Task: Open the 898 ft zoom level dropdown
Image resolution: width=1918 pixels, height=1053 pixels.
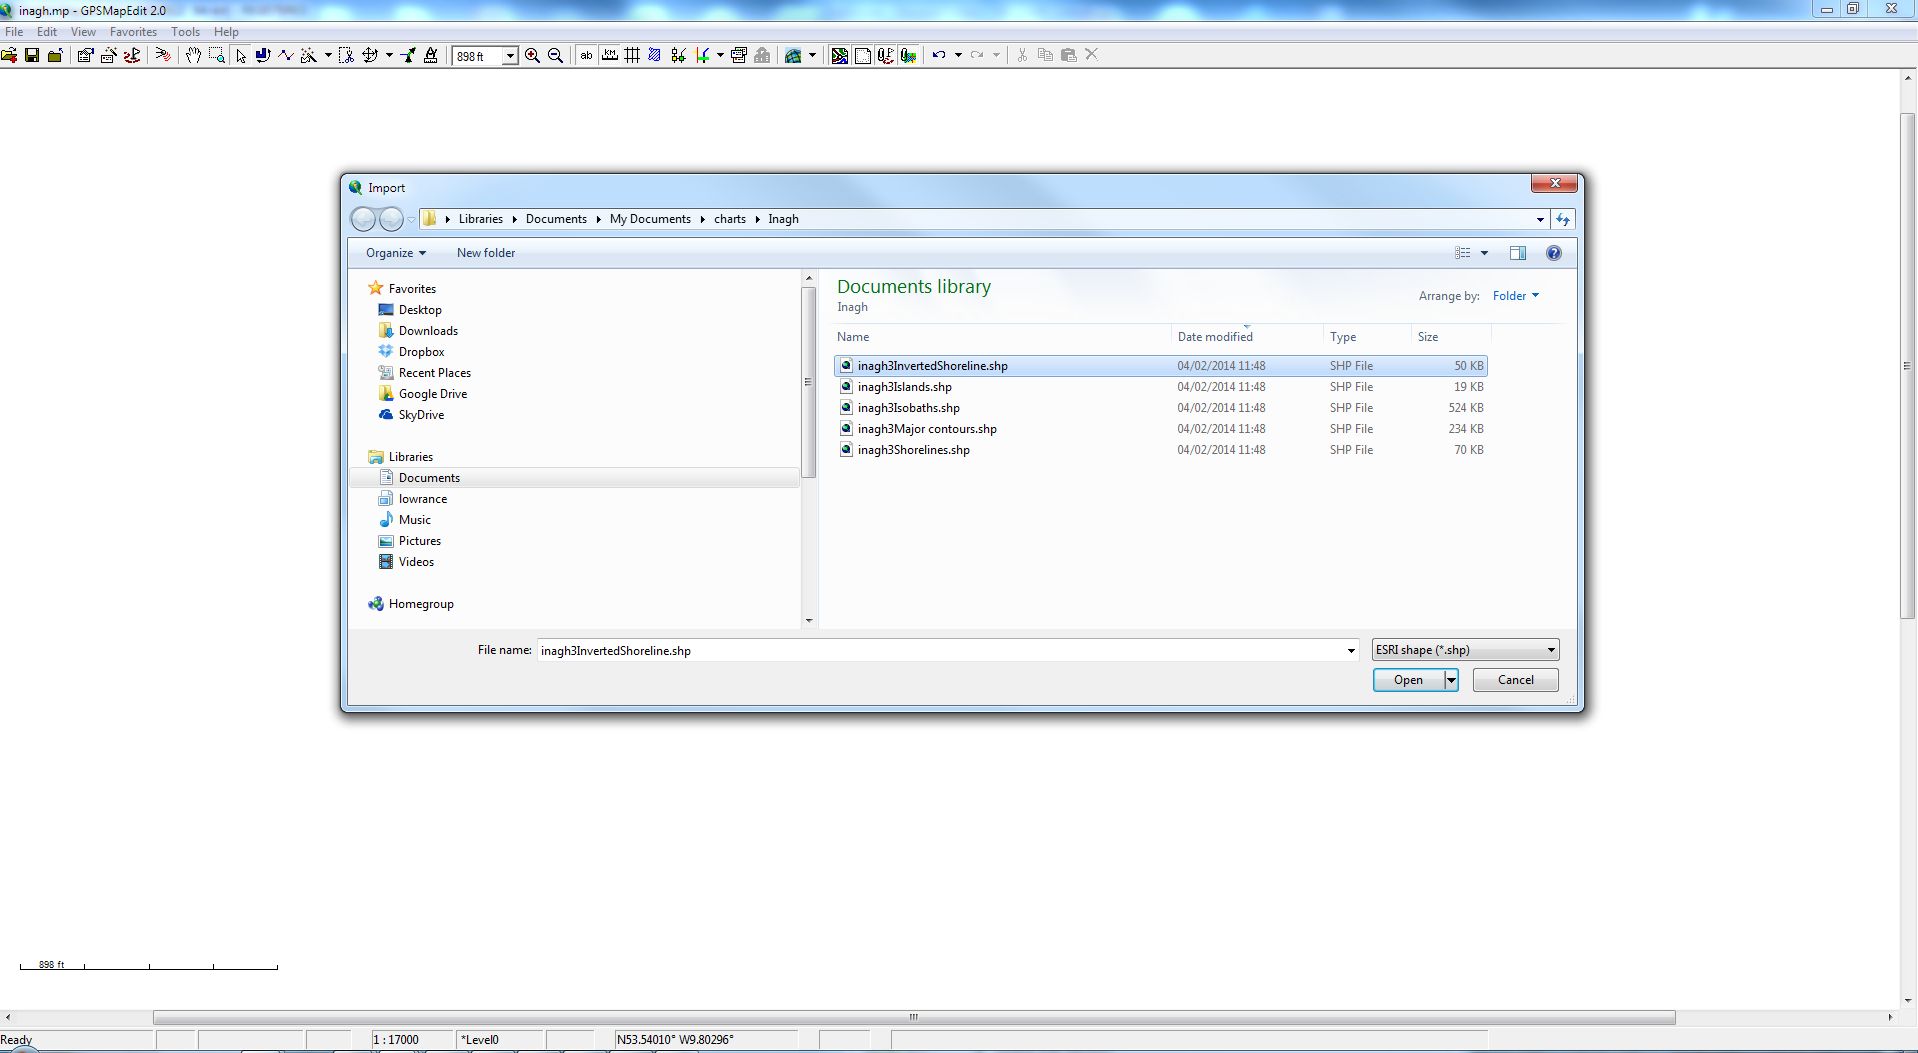Action: [x=510, y=56]
